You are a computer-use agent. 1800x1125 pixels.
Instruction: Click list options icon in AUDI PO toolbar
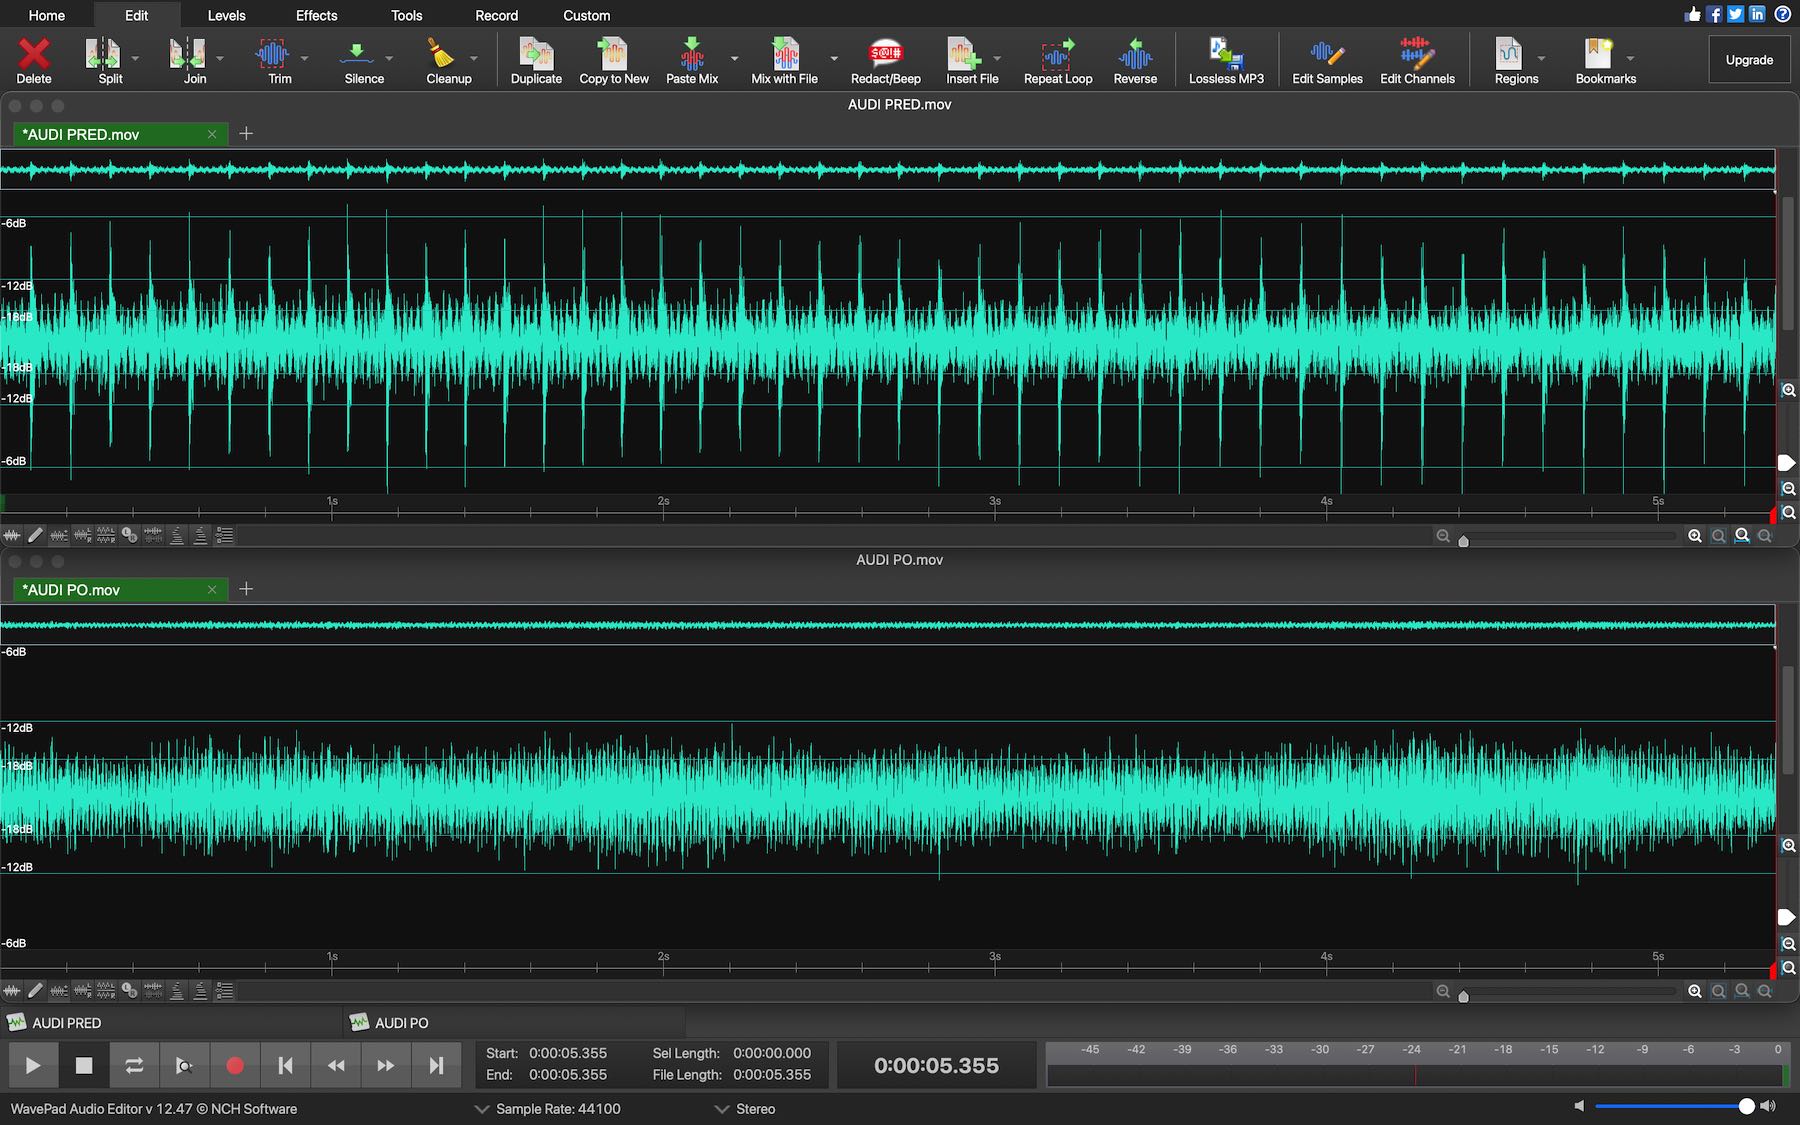point(225,991)
